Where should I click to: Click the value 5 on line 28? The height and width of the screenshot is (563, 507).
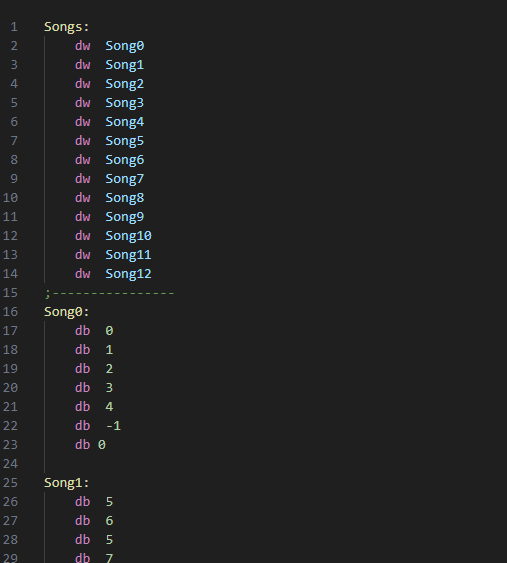[x=110, y=540]
